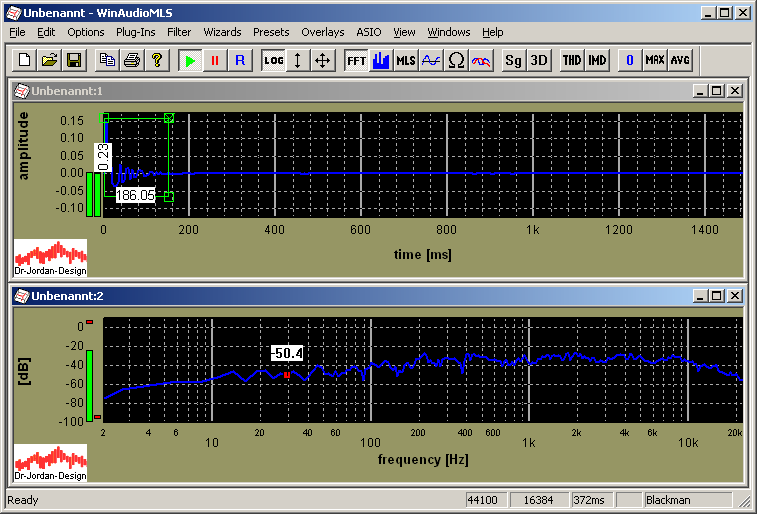The height and width of the screenshot is (514, 757).
Task: Toggle the MLS measurement mode button
Action: tap(405, 60)
